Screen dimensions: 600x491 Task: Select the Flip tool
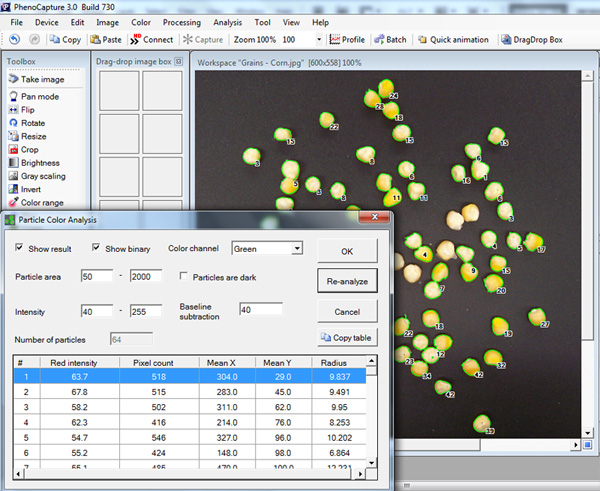[x=27, y=110]
